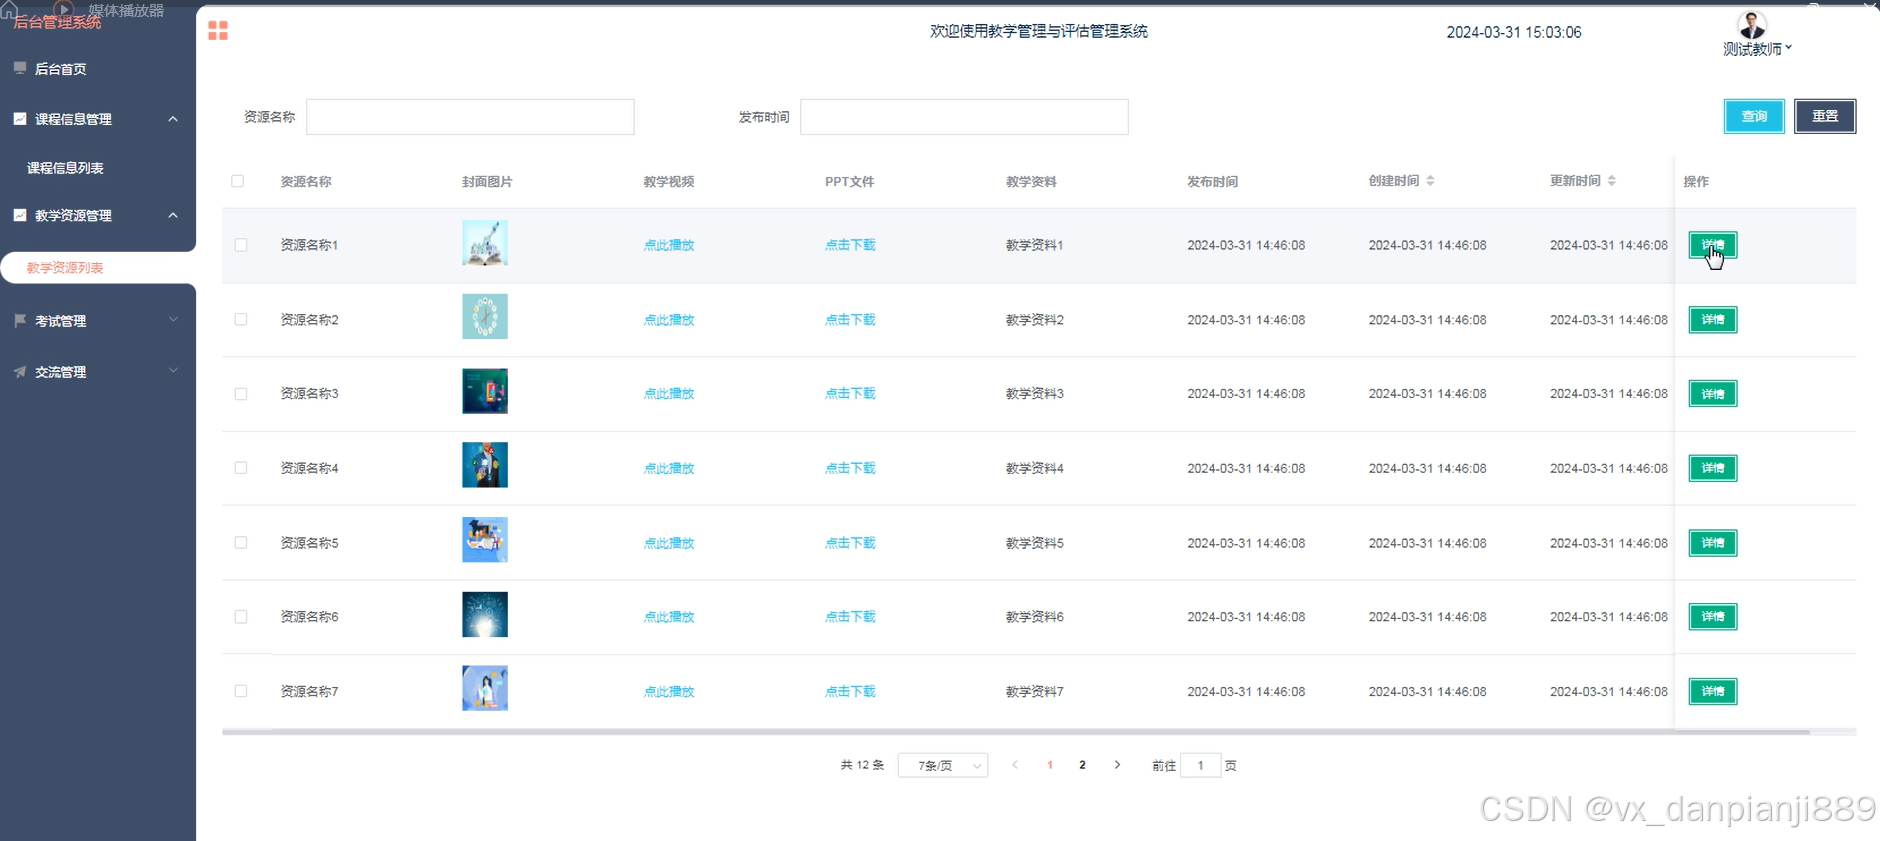Expand the 交流管理 menu chevron
The height and width of the screenshot is (841, 1880).
point(173,371)
